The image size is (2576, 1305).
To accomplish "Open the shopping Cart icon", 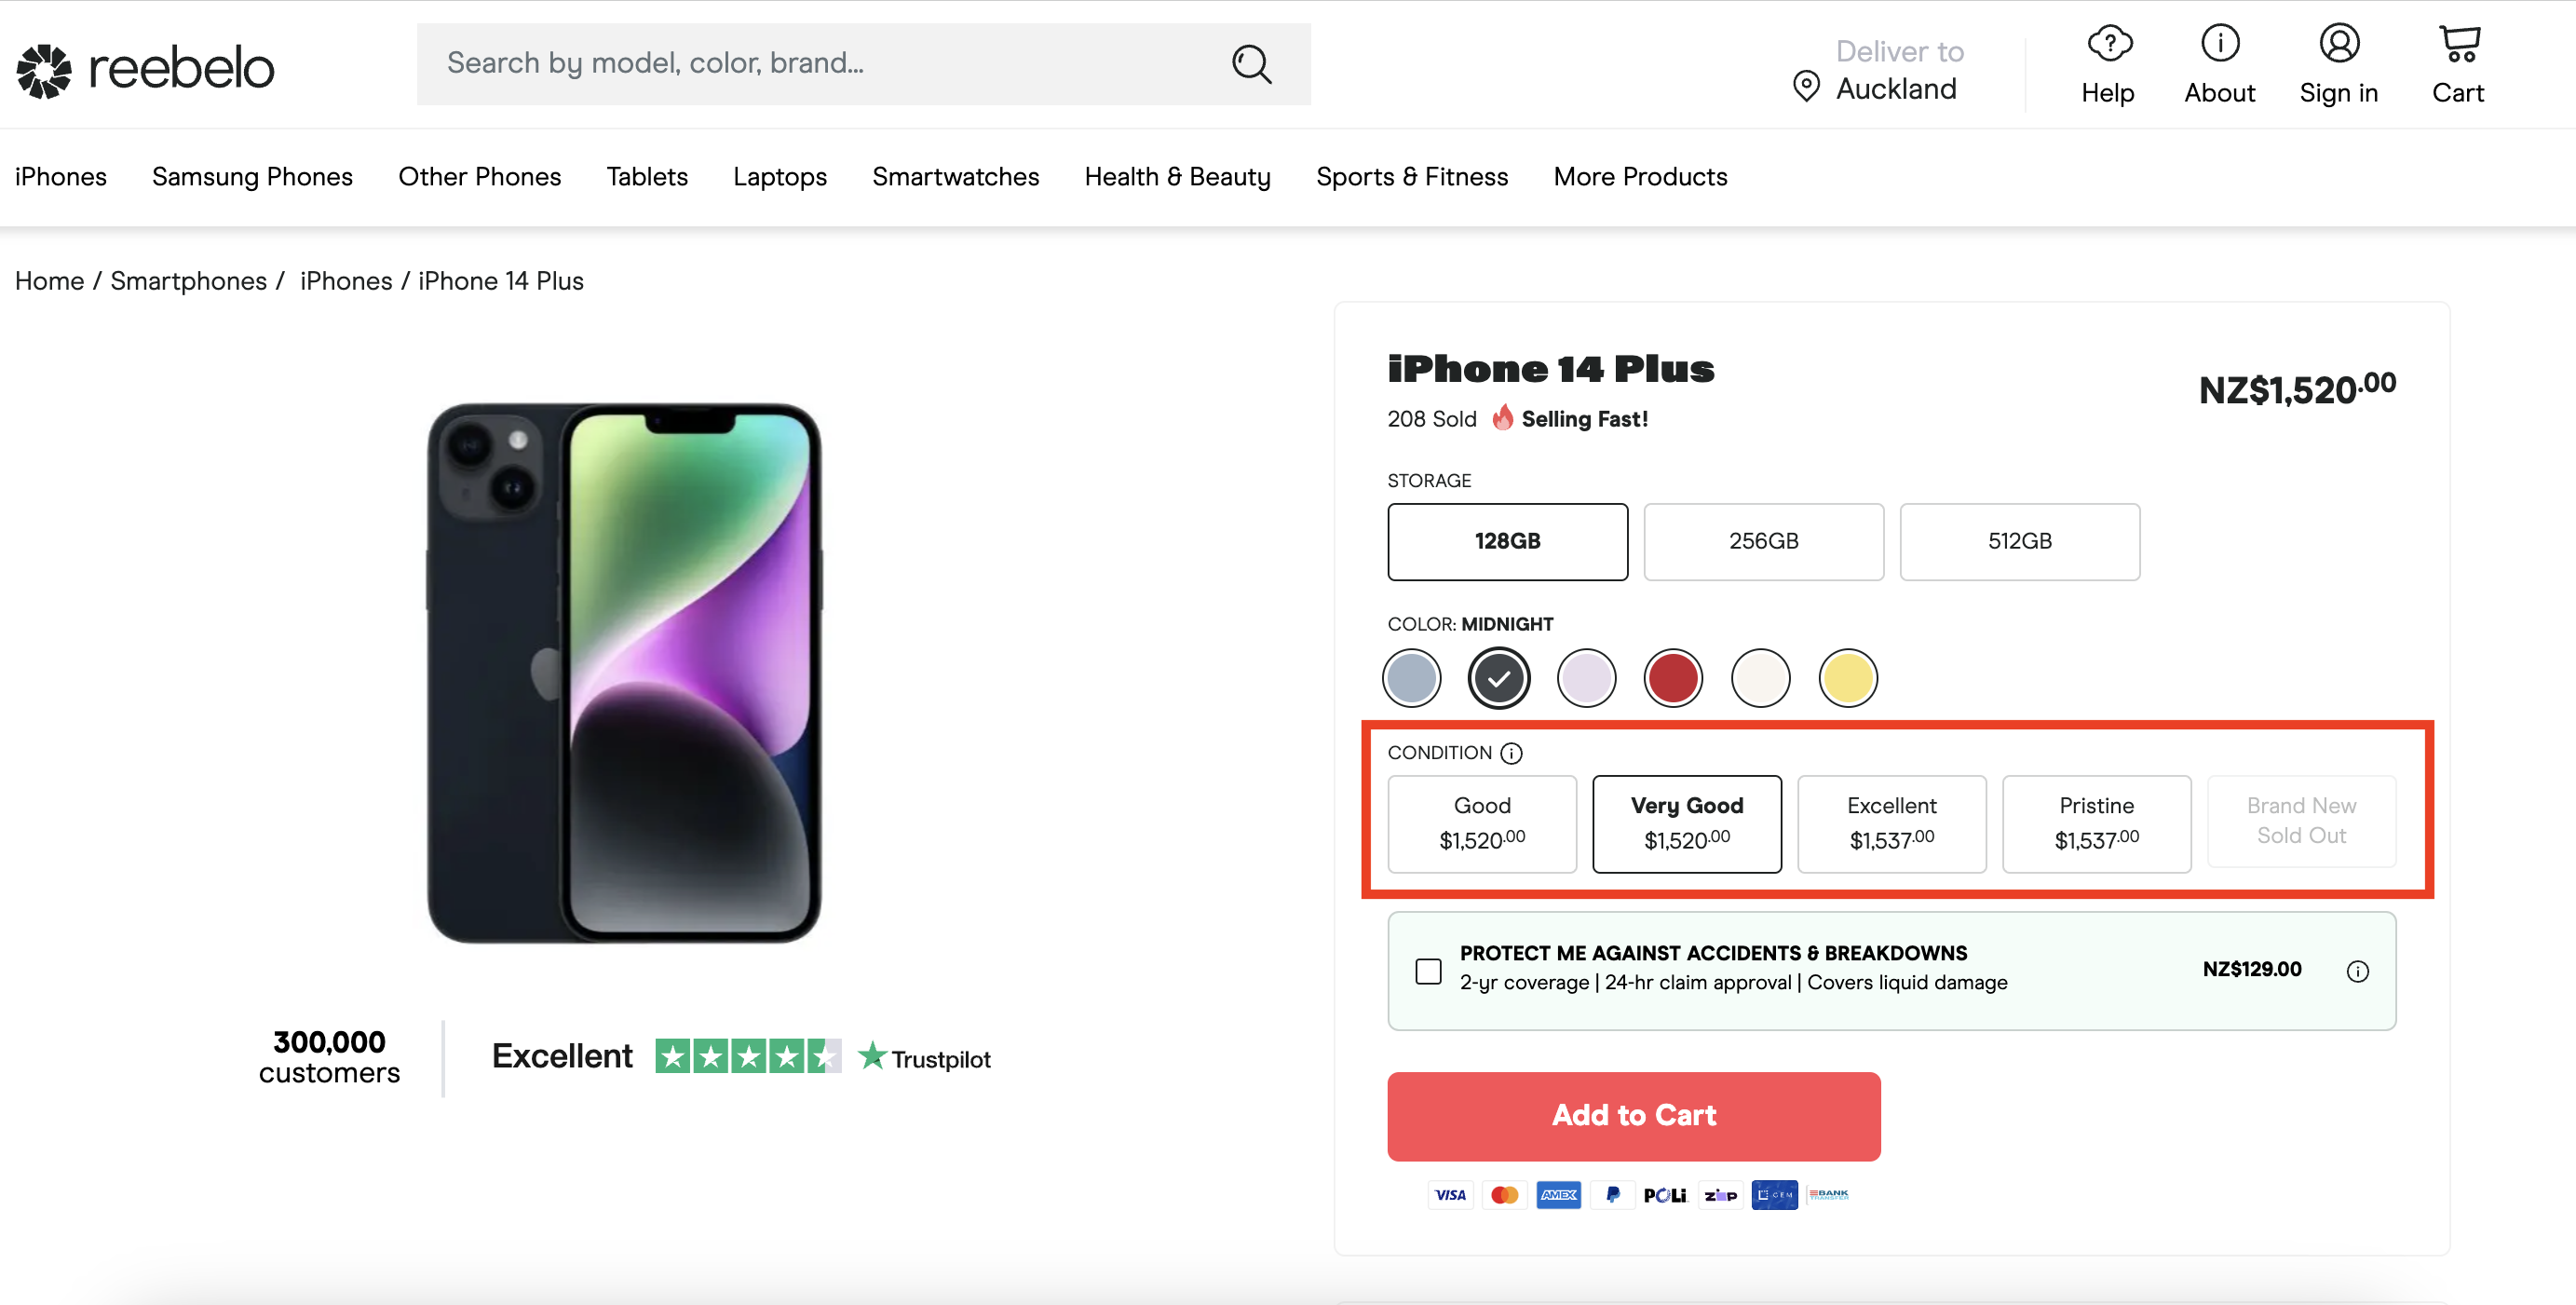I will click(x=2459, y=43).
